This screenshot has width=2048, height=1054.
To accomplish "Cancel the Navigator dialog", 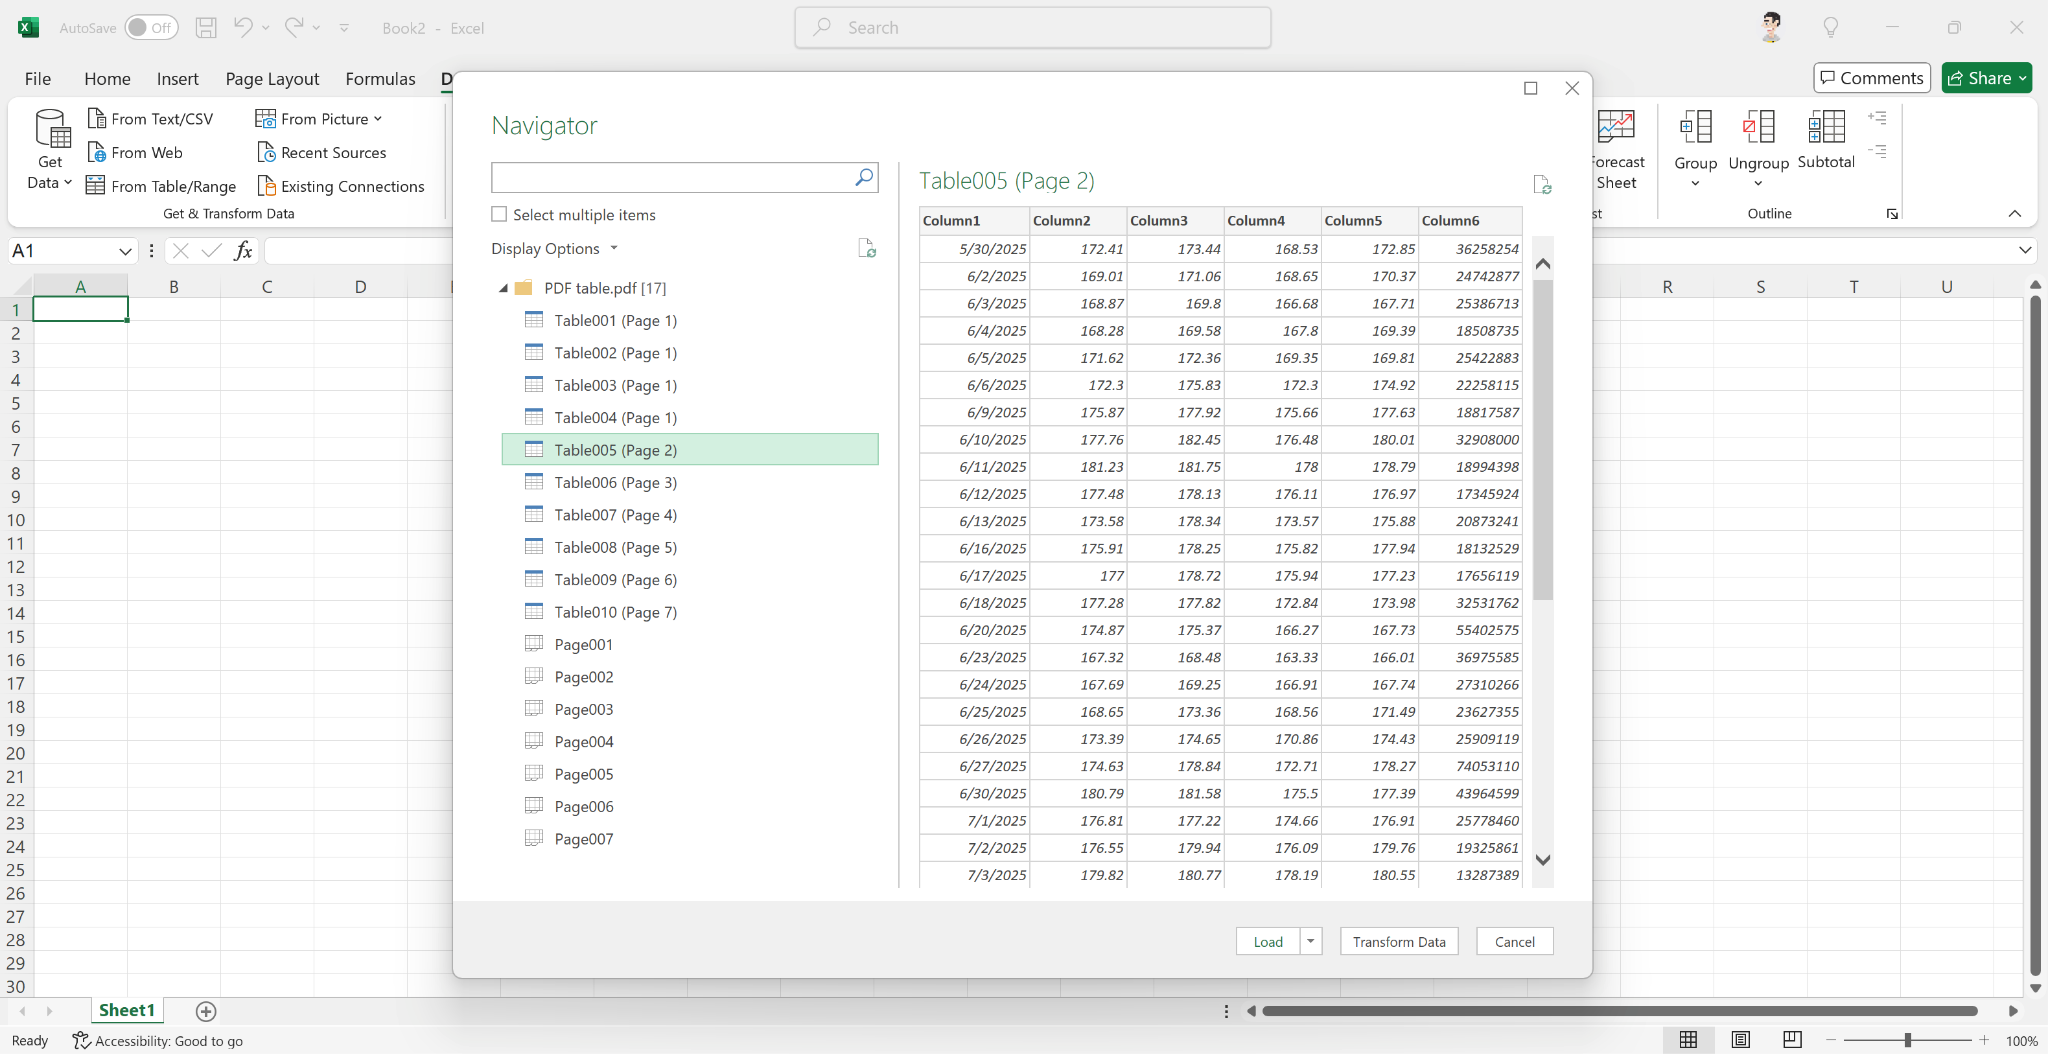I will coord(1514,942).
